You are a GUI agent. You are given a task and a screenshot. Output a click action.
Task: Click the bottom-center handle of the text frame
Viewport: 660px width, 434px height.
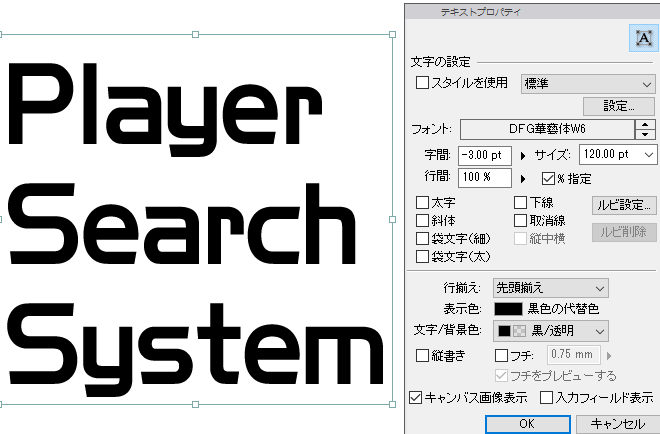pos(195,405)
